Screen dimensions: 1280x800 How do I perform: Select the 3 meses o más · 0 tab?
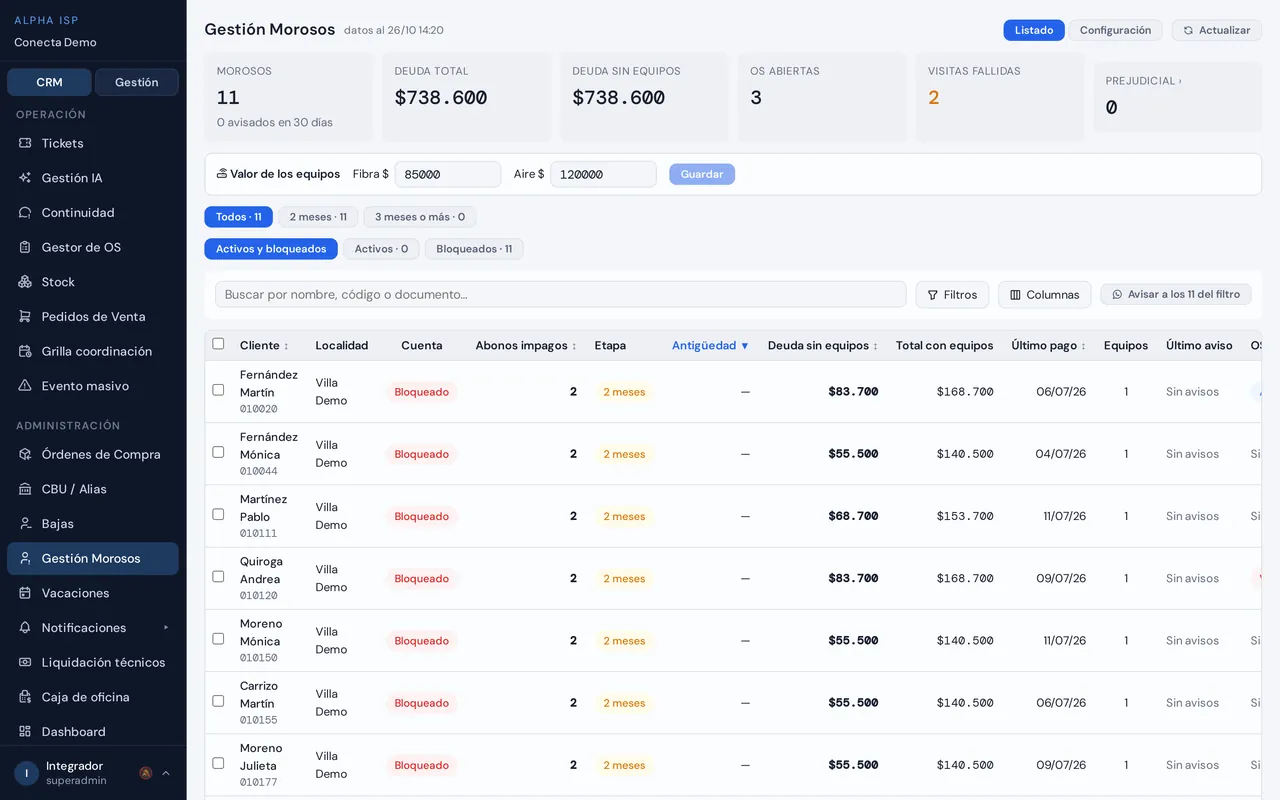click(420, 217)
